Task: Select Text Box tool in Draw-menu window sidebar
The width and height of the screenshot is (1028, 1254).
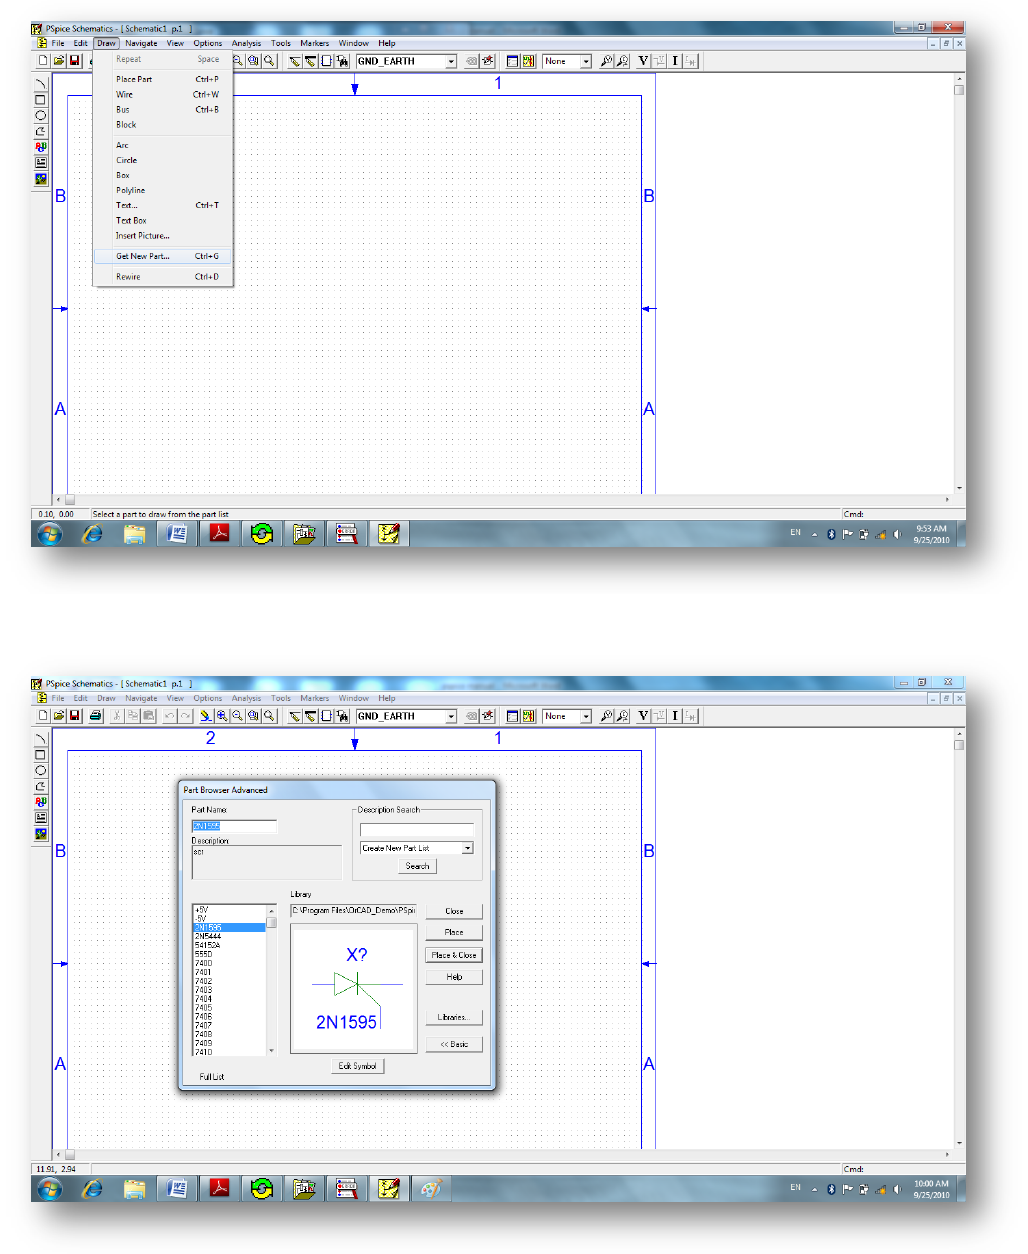Action: [41, 162]
